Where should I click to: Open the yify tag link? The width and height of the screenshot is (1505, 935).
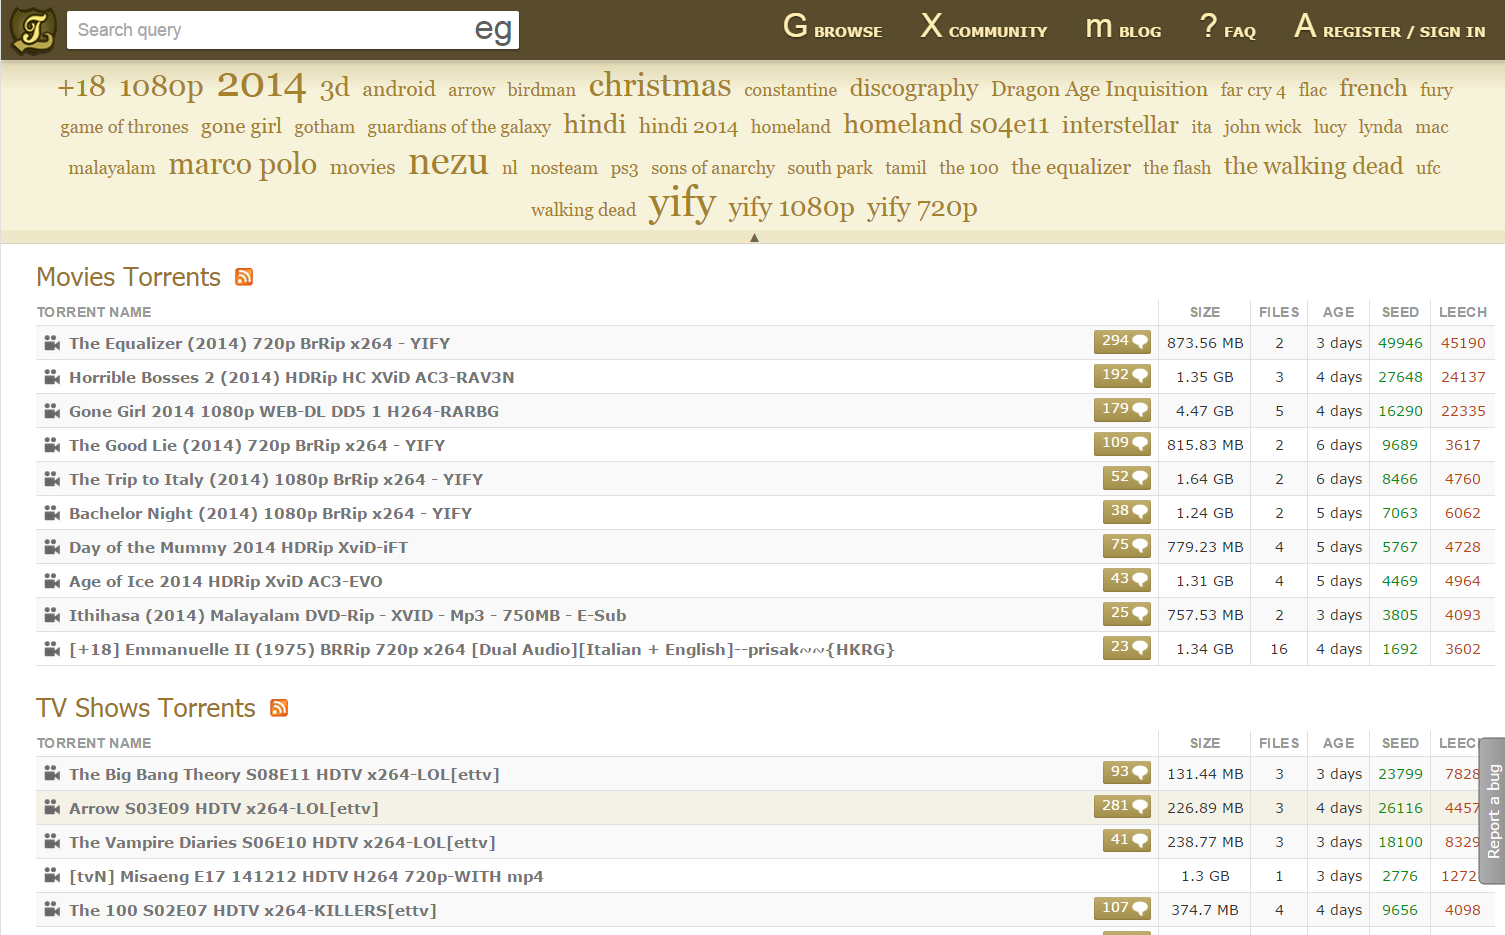[682, 205]
